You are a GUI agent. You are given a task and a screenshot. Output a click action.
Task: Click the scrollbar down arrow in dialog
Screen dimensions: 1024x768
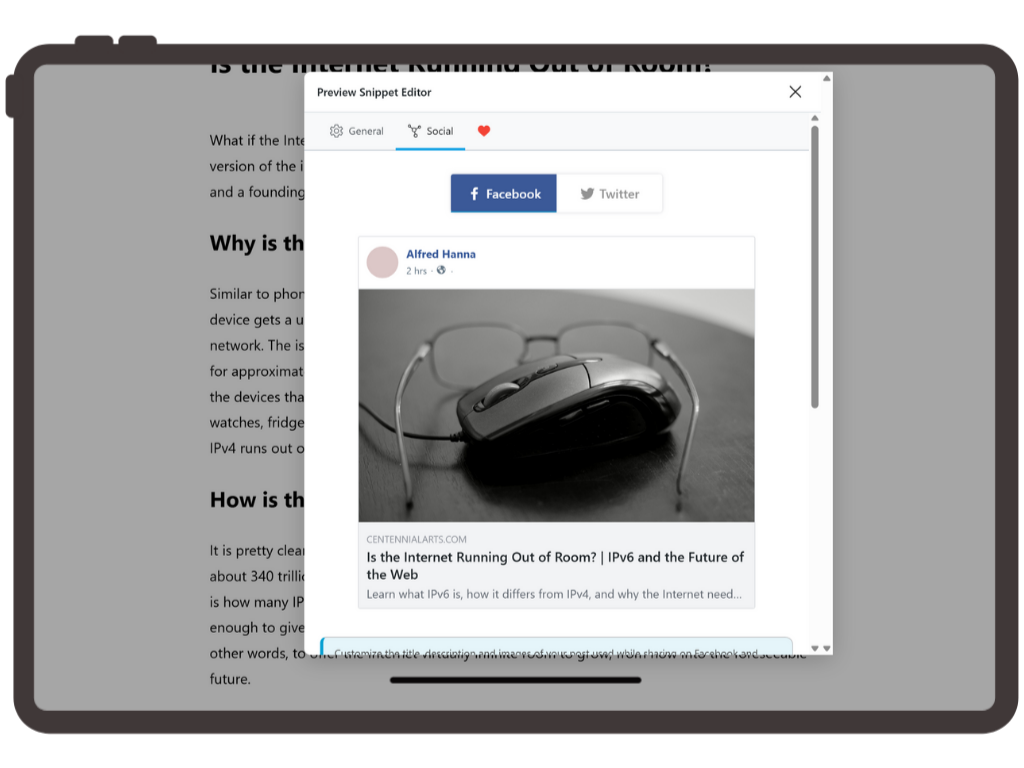pos(815,648)
